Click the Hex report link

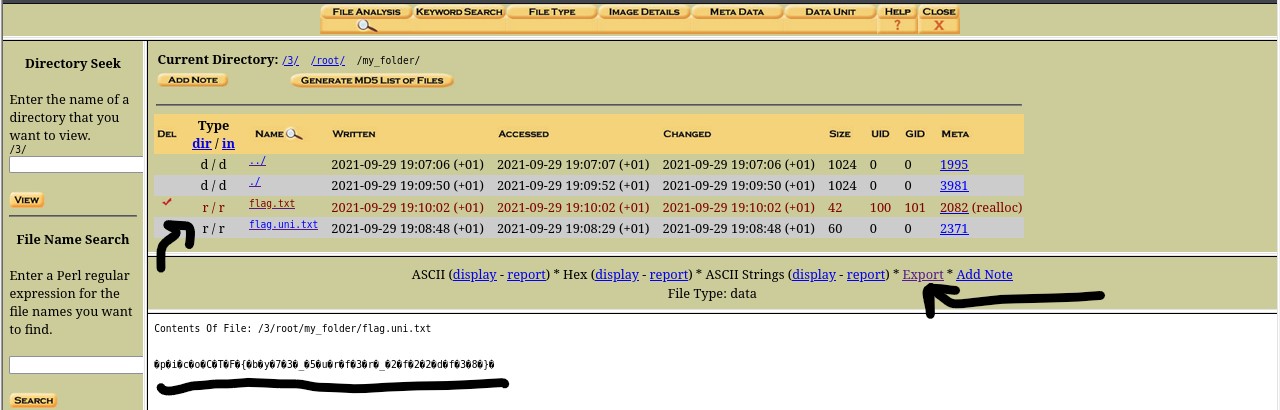pos(669,275)
